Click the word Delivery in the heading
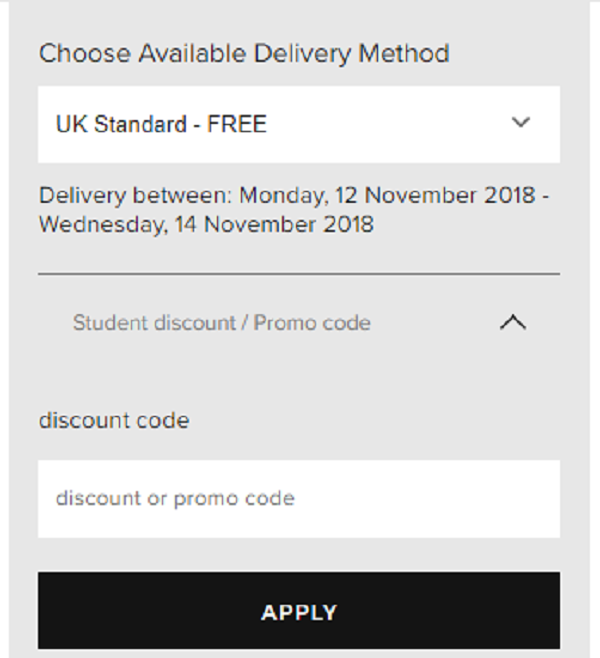This screenshot has height=658, width=600. coord(302,54)
